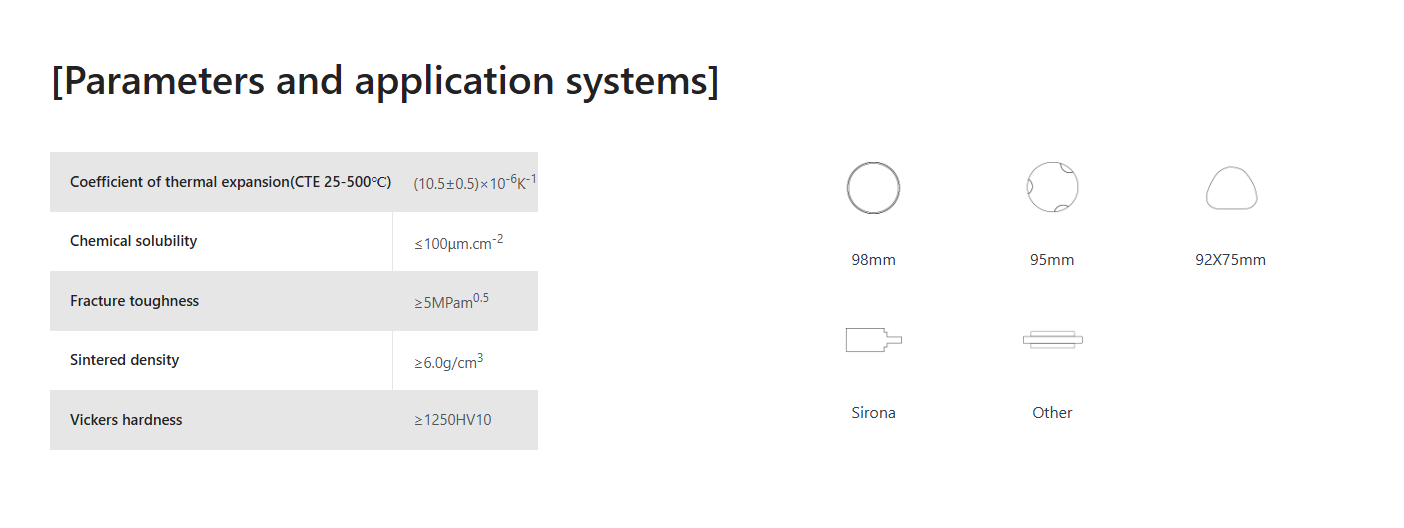The width and height of the screenshot is (1404, 528).
Task: Click the 92X75mm label
Action: tap(1230, 260)
